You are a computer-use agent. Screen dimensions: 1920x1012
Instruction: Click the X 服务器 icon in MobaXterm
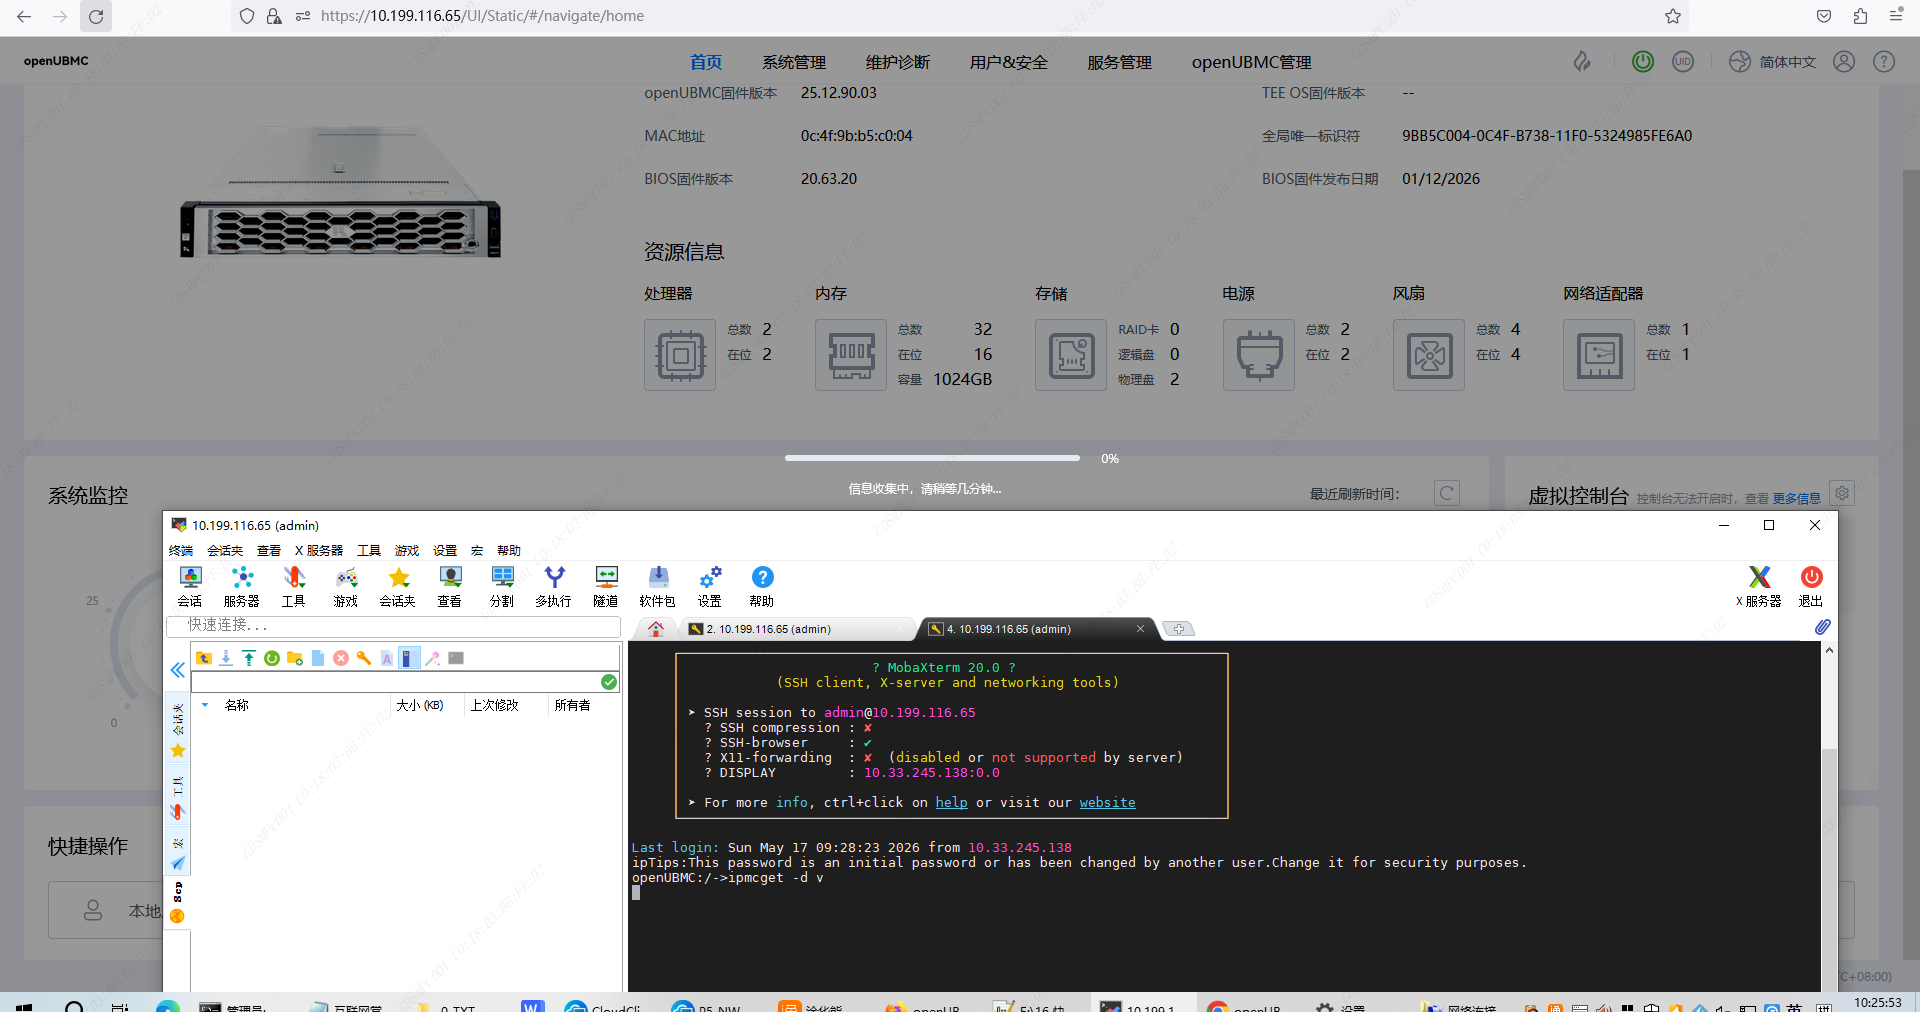coord(1759,586)
